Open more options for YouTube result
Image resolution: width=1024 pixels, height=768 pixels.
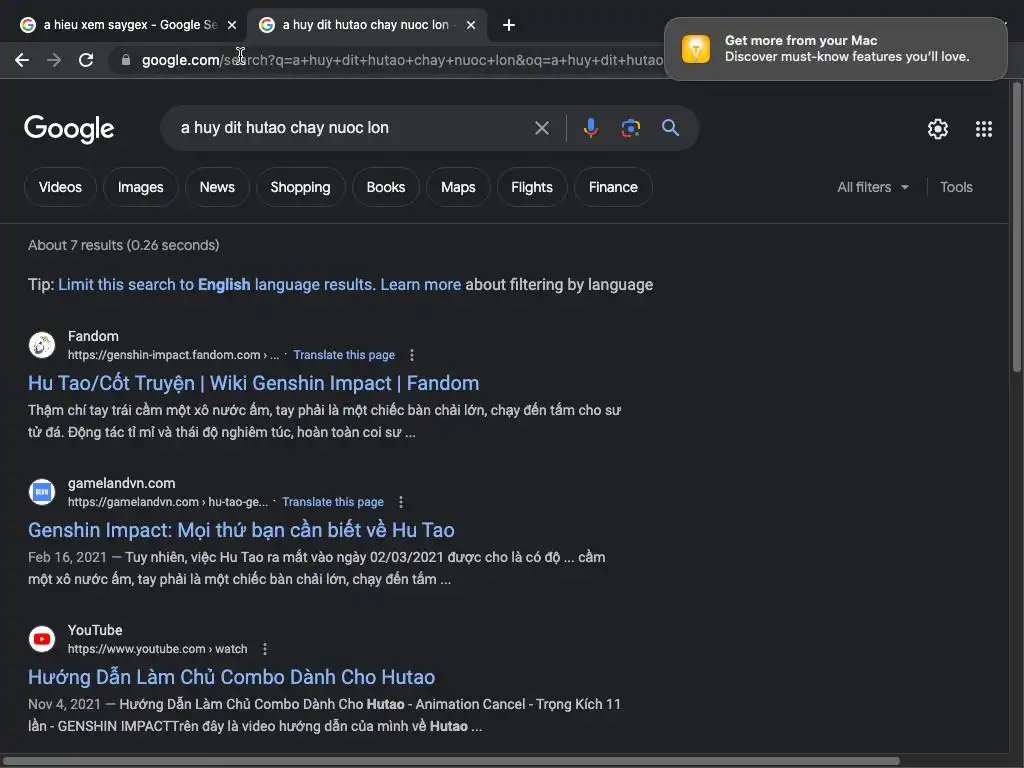264,649
